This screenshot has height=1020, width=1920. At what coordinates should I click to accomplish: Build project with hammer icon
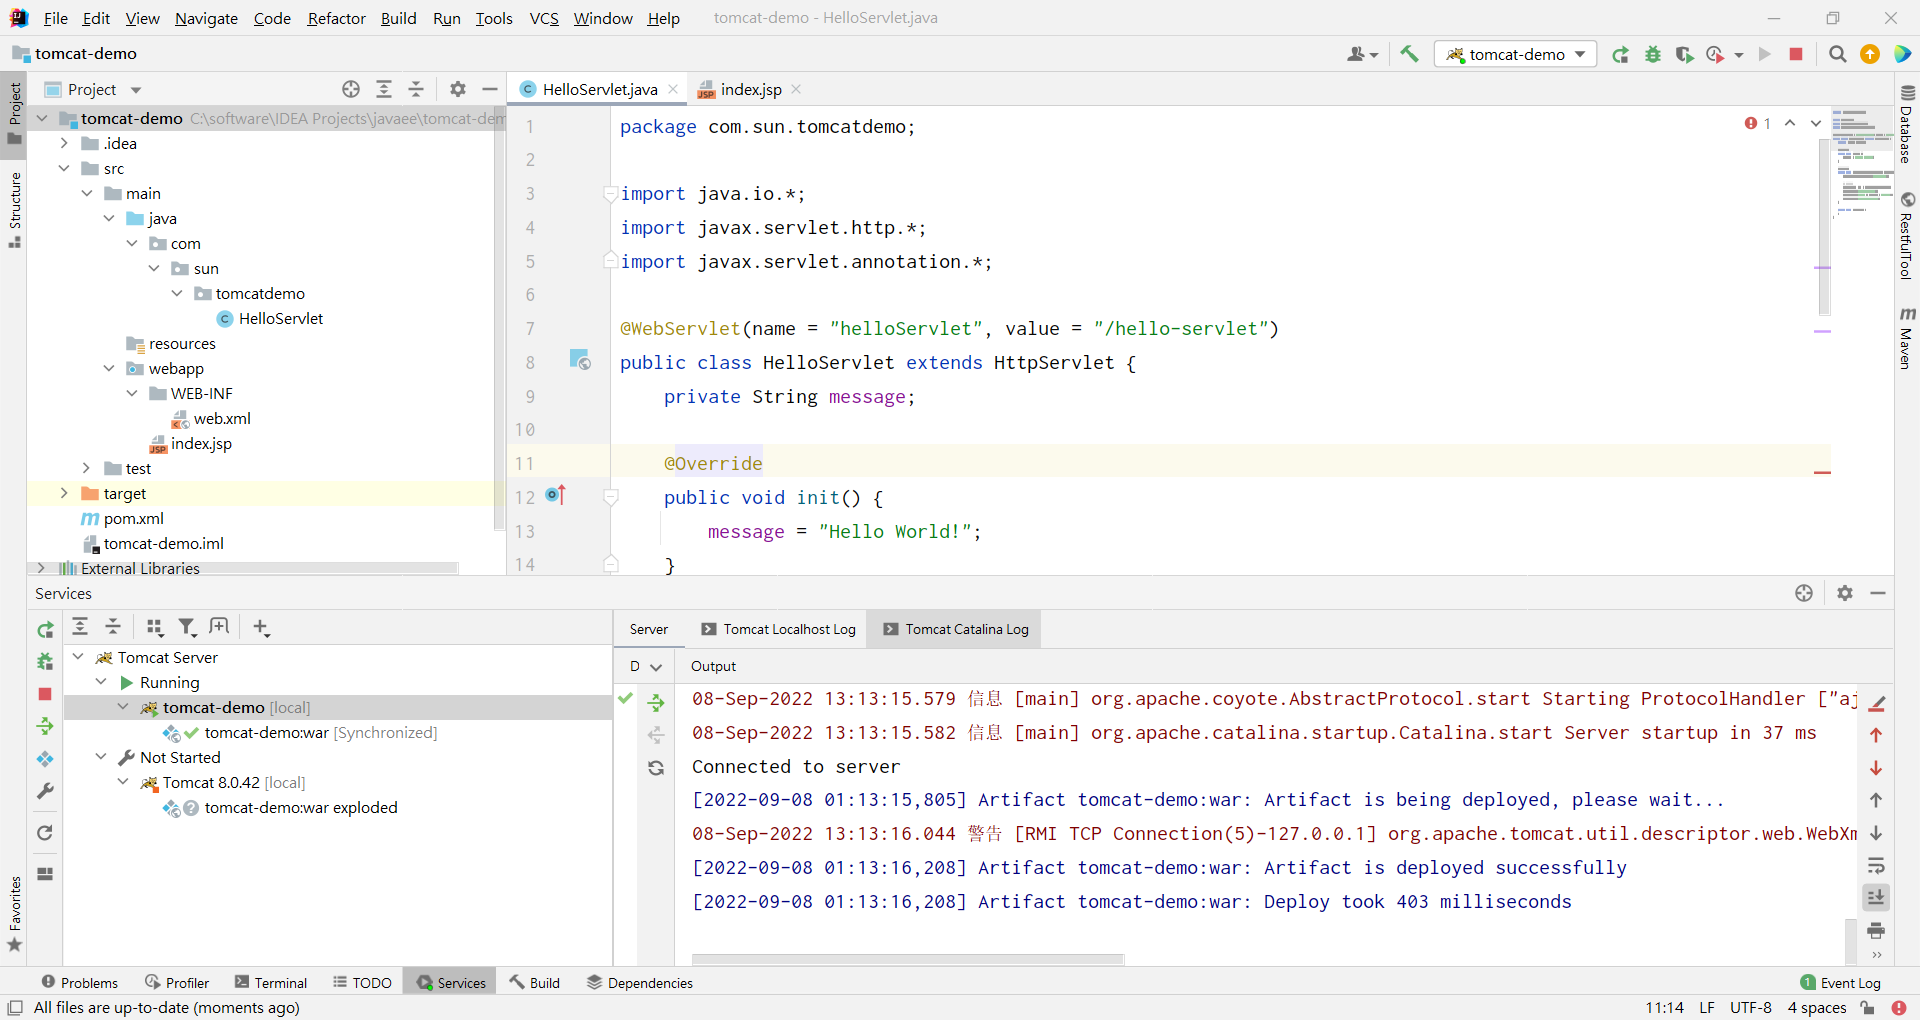(x=1409, y=54)
